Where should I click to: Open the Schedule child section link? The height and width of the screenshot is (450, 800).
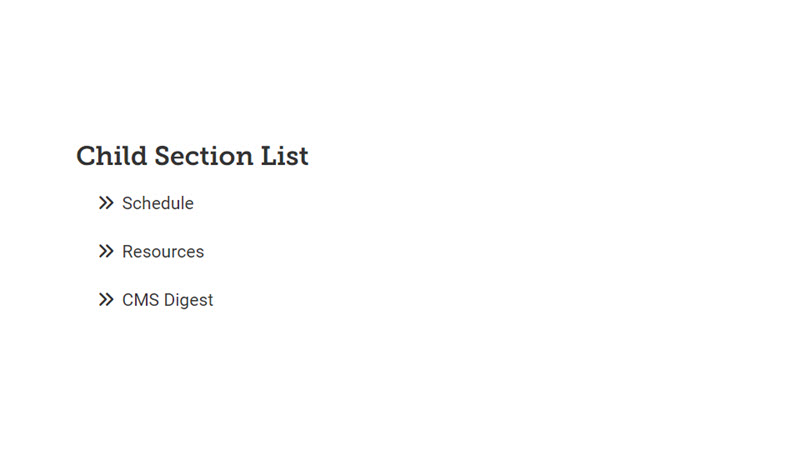158,203
